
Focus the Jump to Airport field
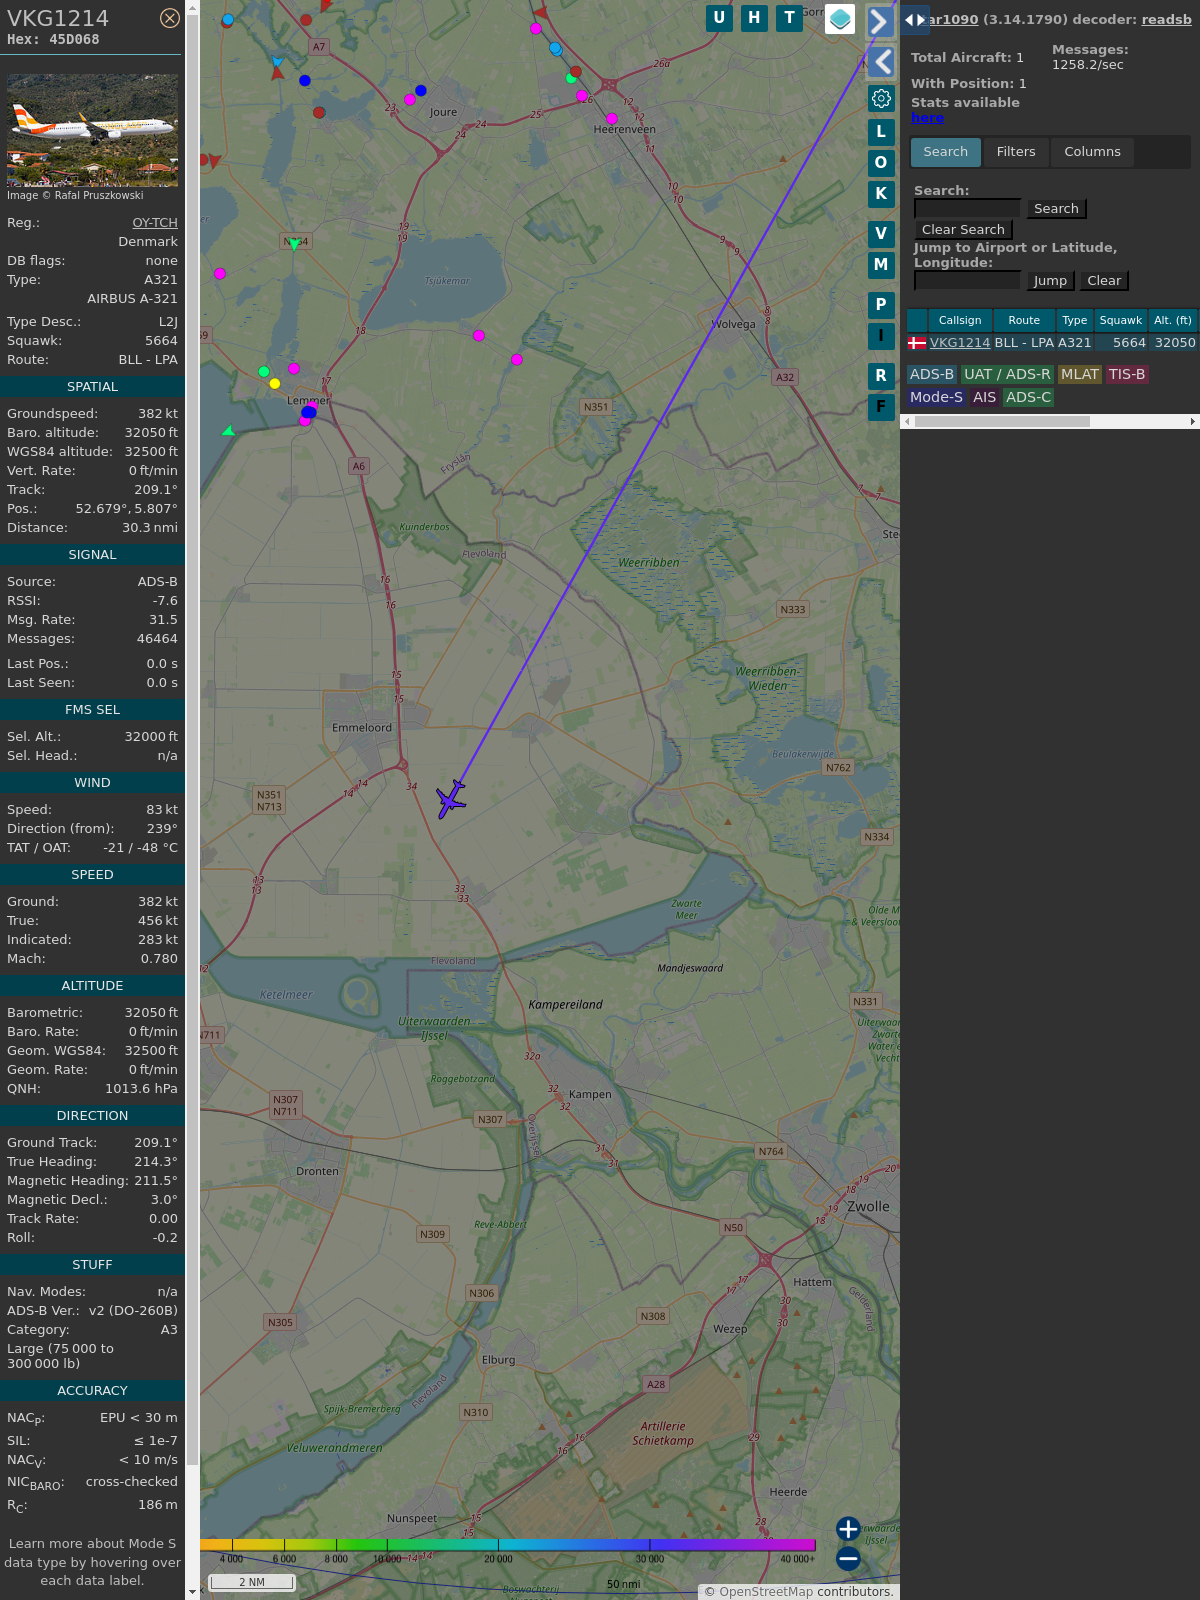click(x=967, y=280)
